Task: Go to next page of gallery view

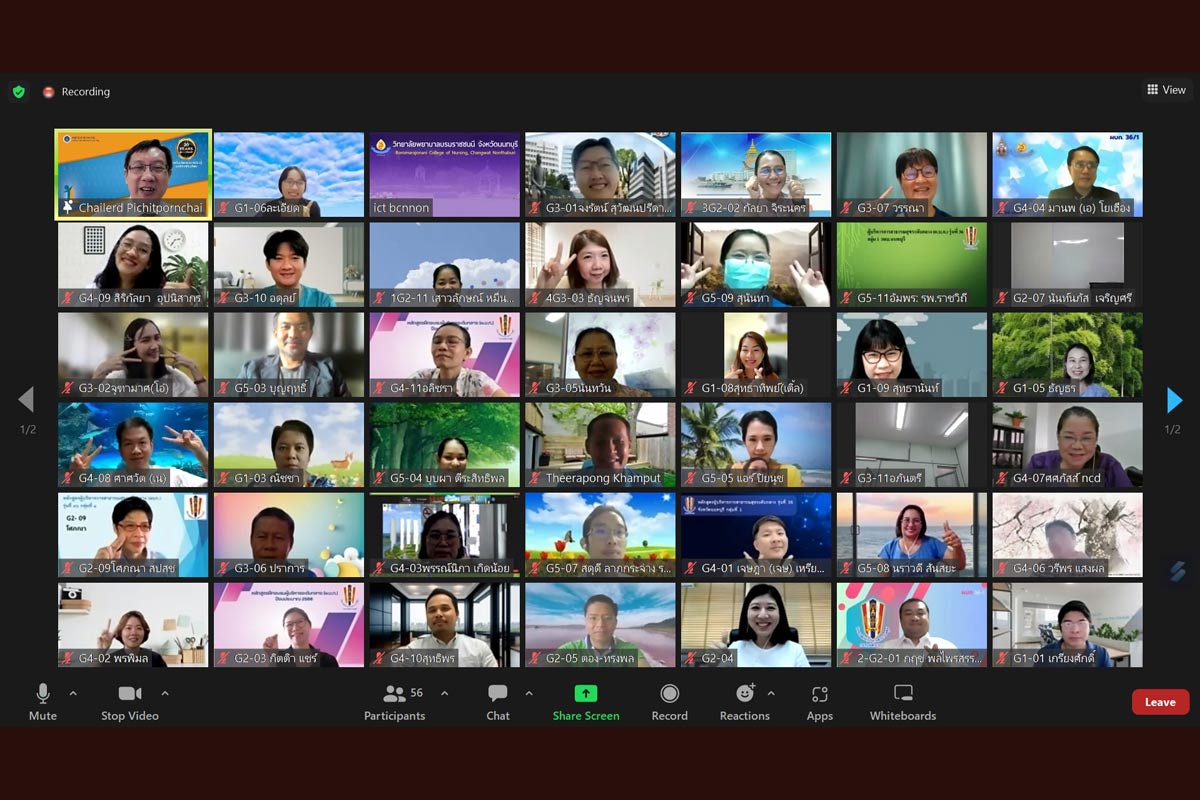Action: 1174,400
